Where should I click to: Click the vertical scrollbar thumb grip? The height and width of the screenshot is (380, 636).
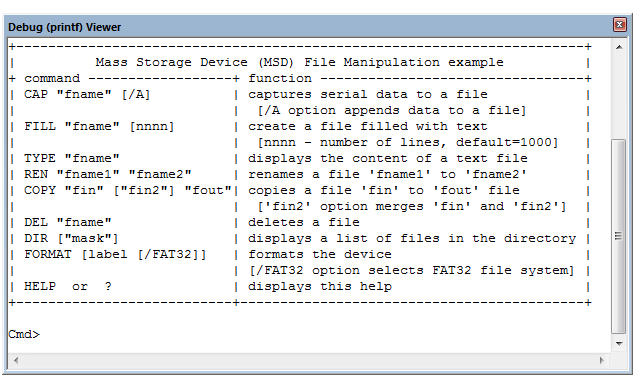[x=618, y=236]
